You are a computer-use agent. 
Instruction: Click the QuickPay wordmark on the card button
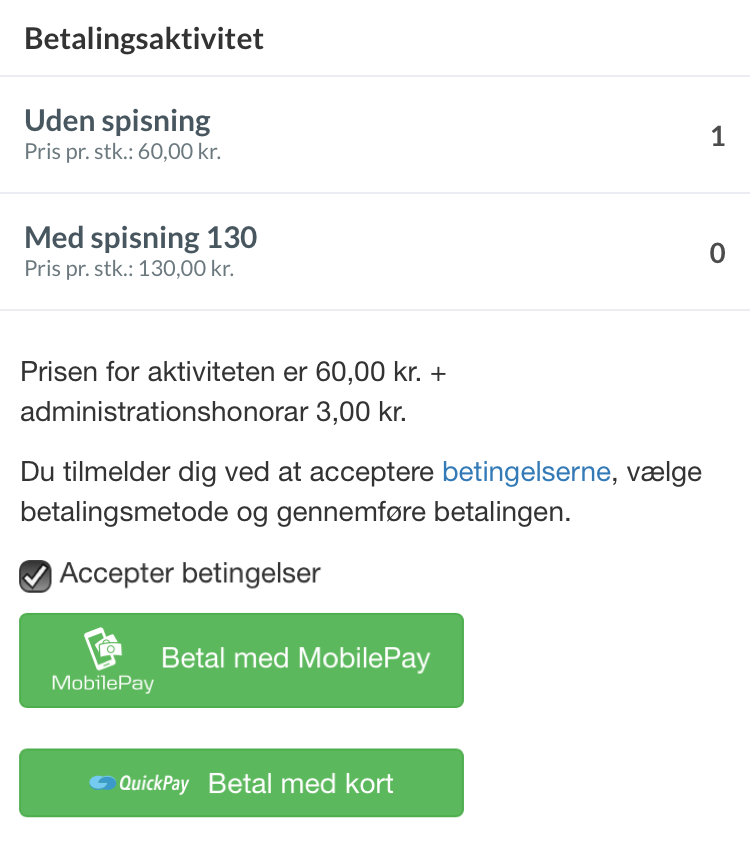pos(154,784)
